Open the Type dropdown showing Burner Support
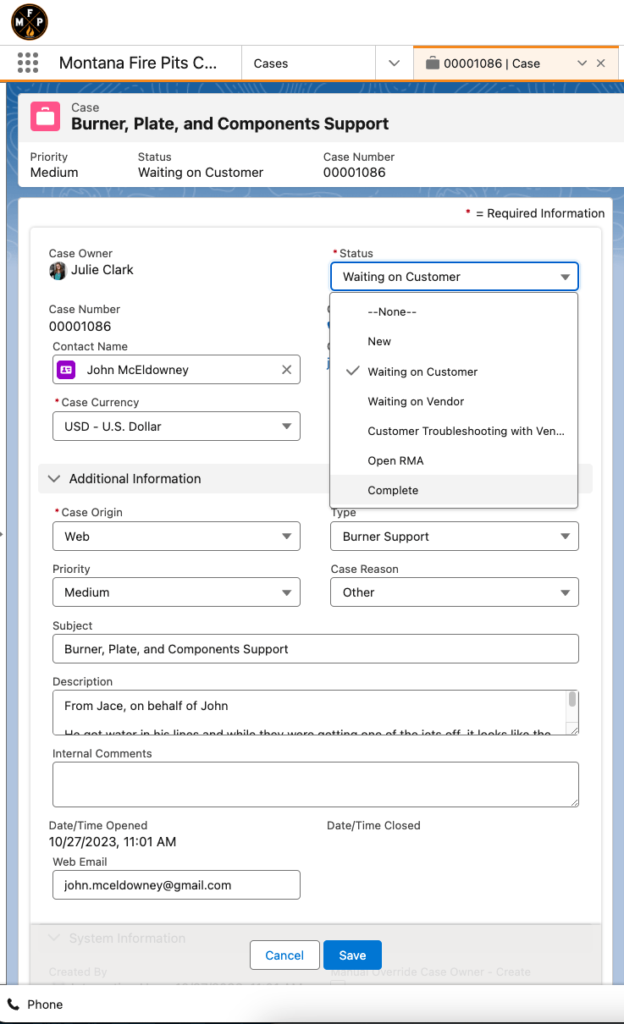 (454, 536)
